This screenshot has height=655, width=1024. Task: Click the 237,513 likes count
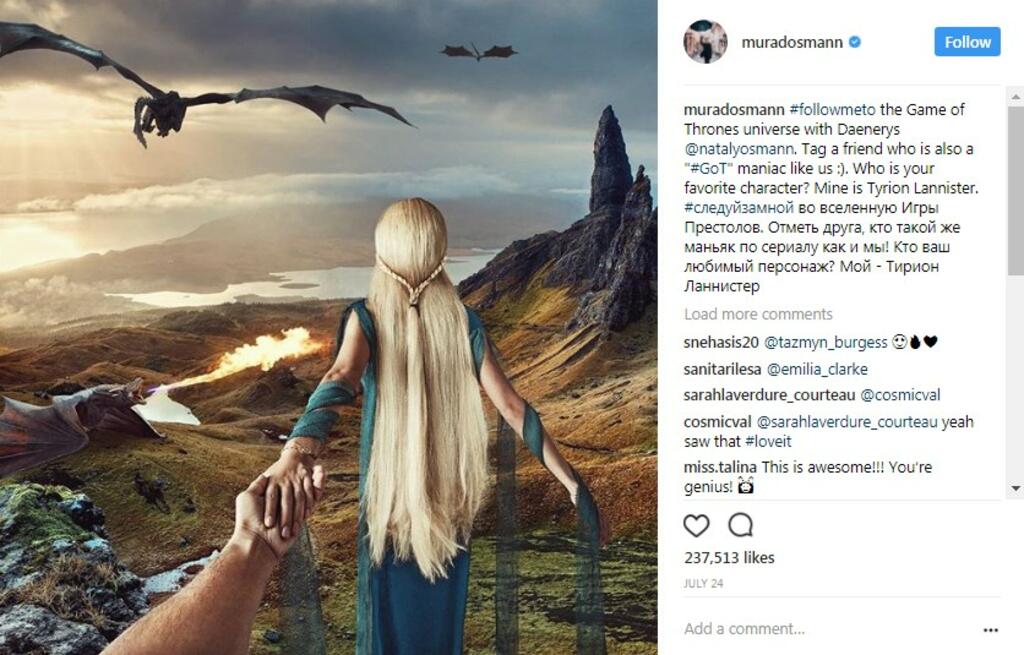729,558
